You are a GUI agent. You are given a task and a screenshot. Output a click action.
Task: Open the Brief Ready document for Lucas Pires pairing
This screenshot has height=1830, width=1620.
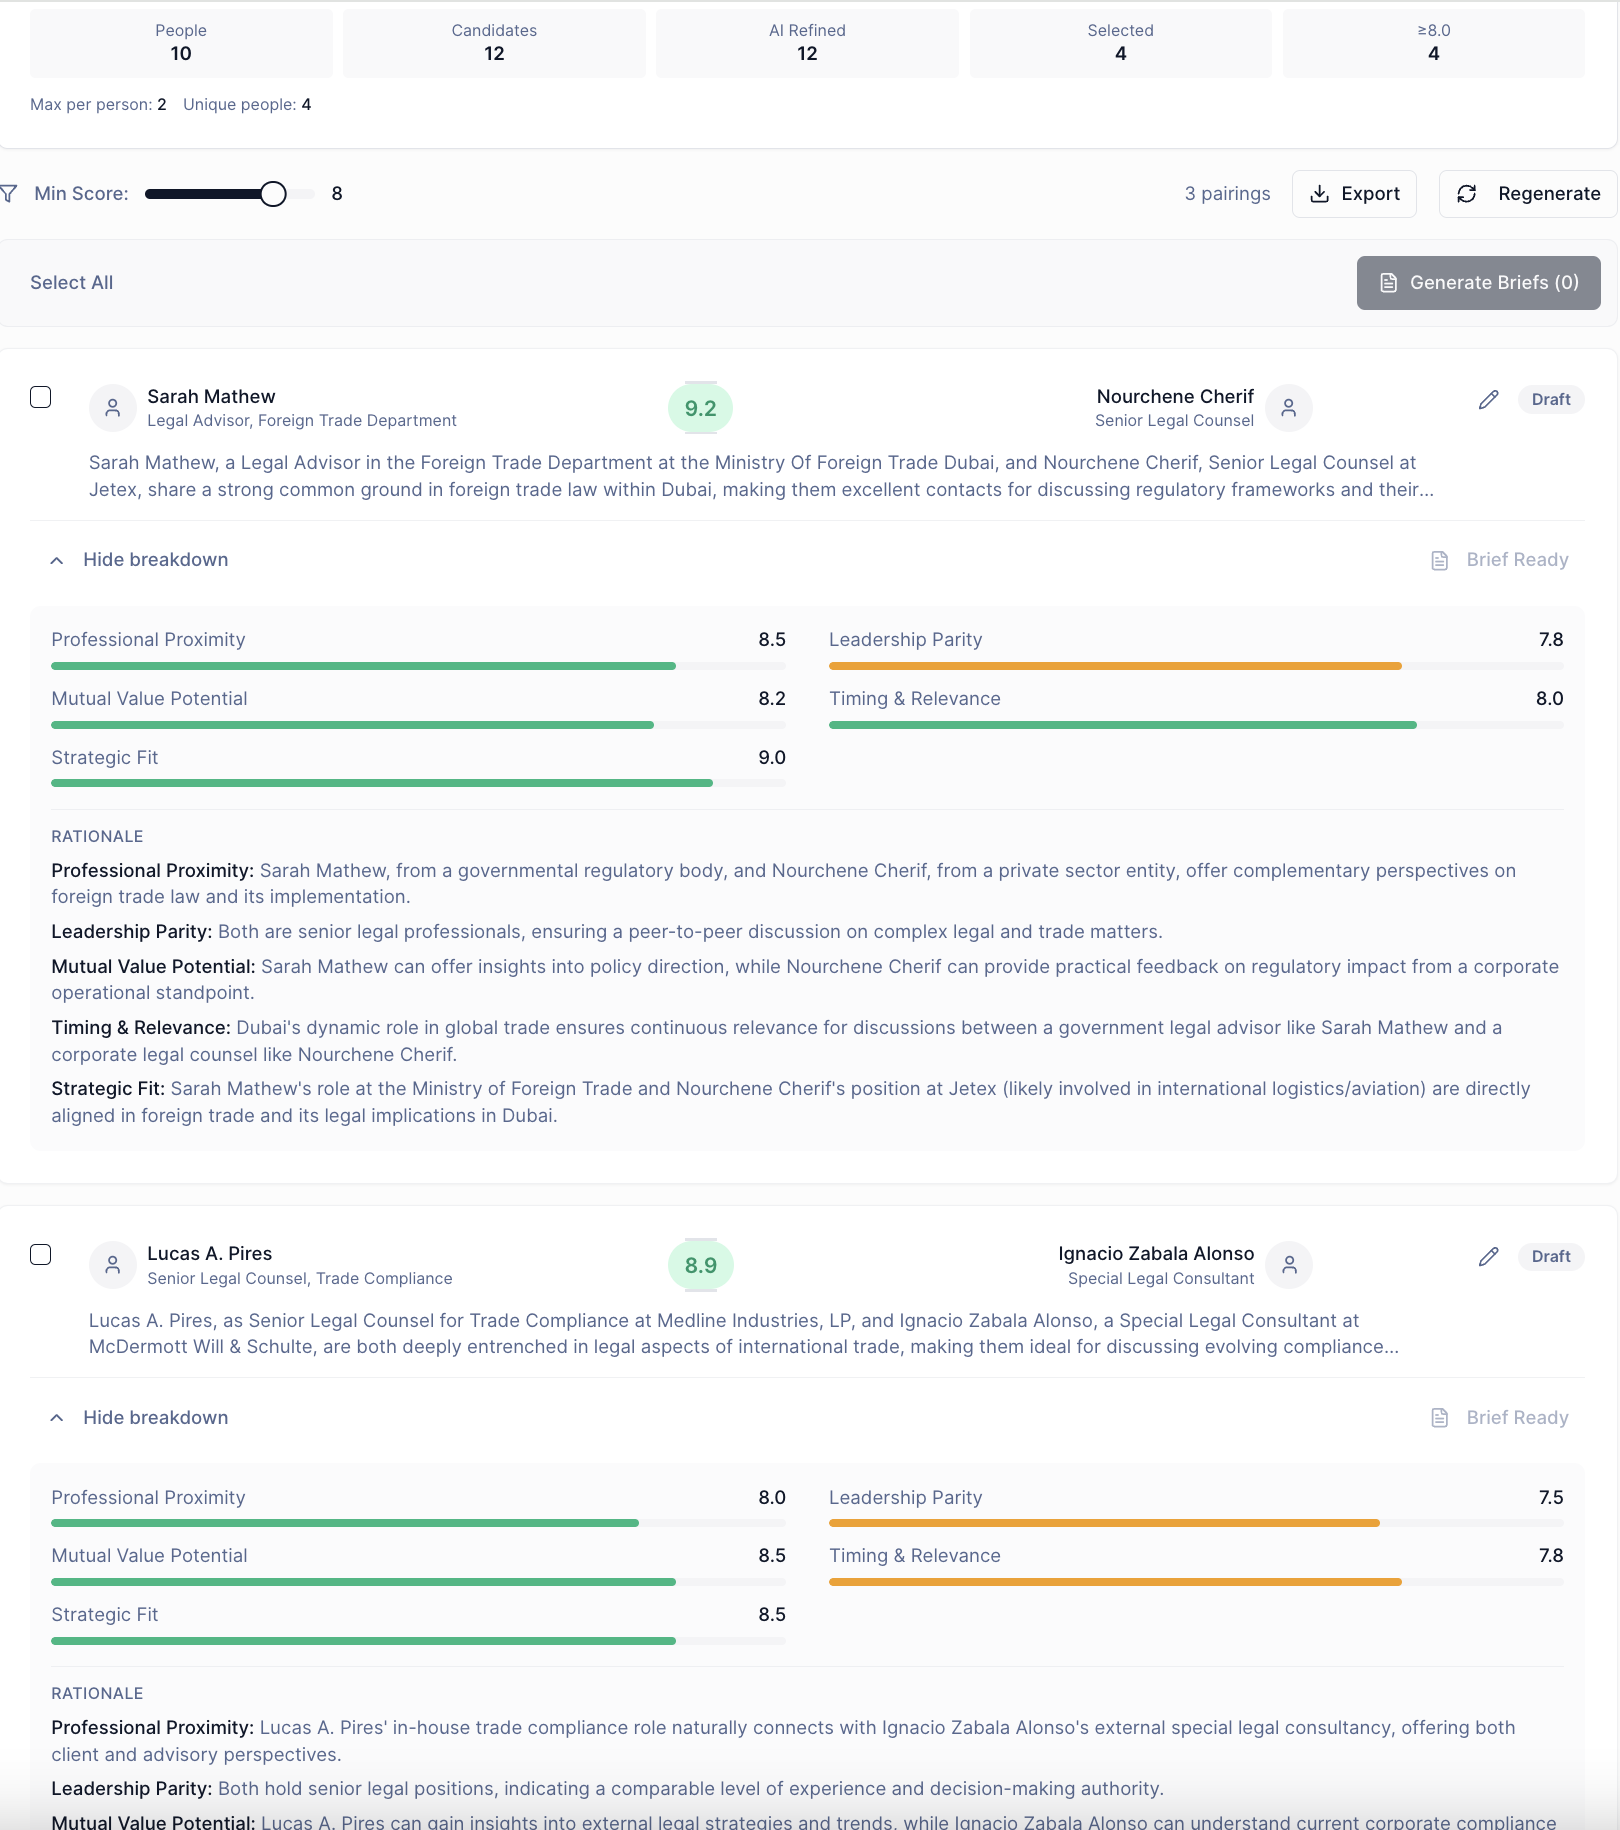[x=1499, y=1417]
